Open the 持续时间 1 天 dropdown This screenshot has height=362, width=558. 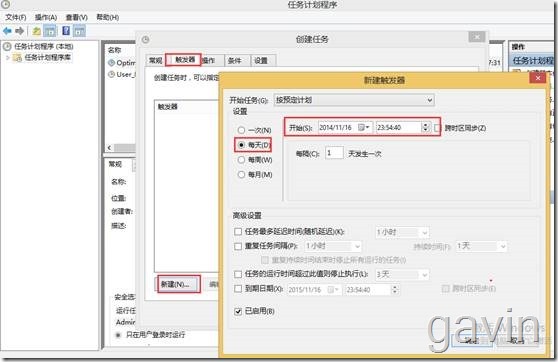point(481,246)
